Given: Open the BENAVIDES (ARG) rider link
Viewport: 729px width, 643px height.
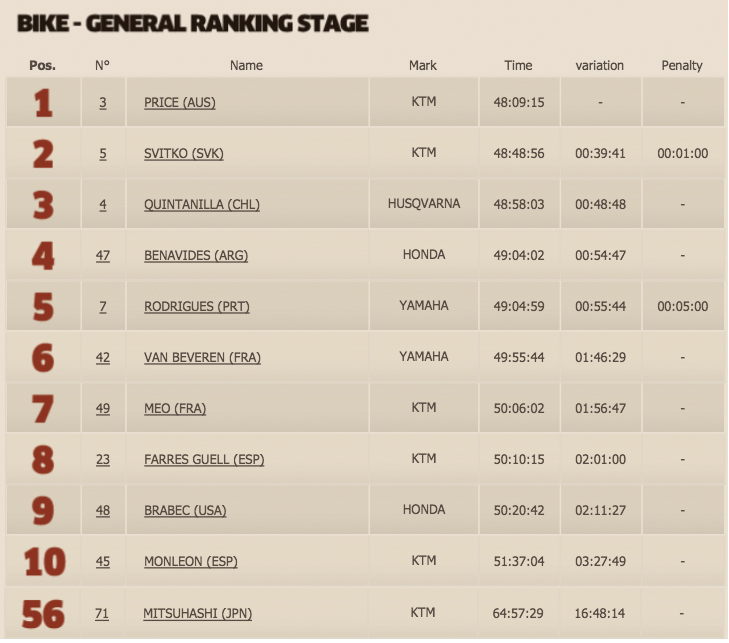Looking at the screenshot, I should [196, 255].
